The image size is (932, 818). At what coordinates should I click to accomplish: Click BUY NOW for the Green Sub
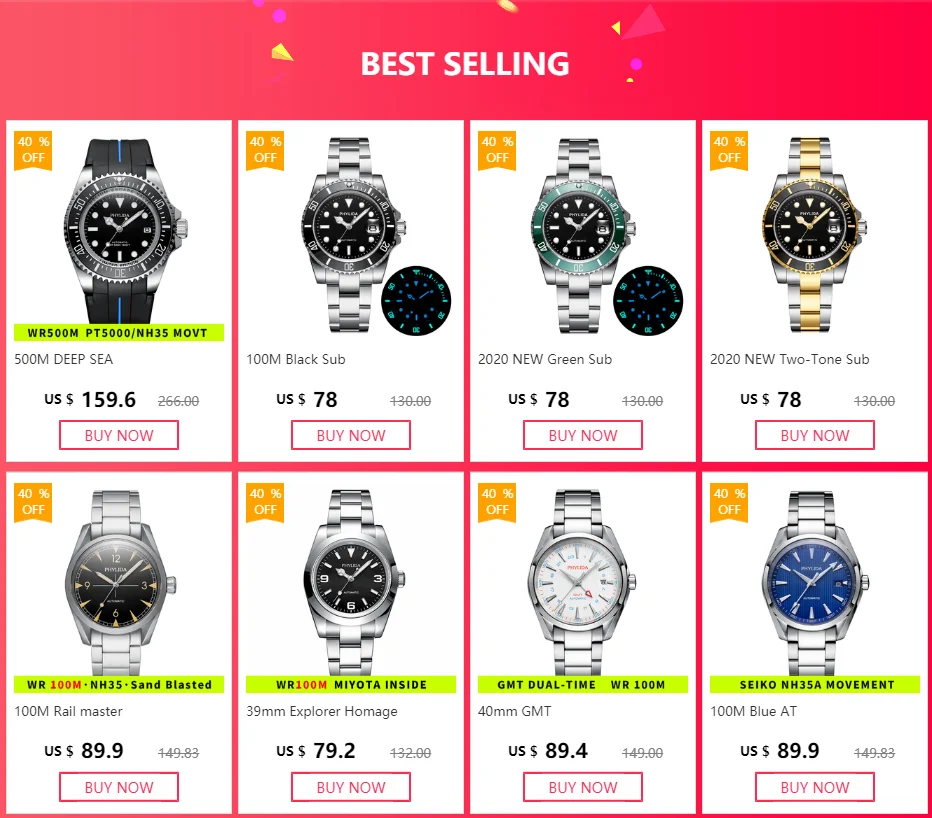[582, 435]
